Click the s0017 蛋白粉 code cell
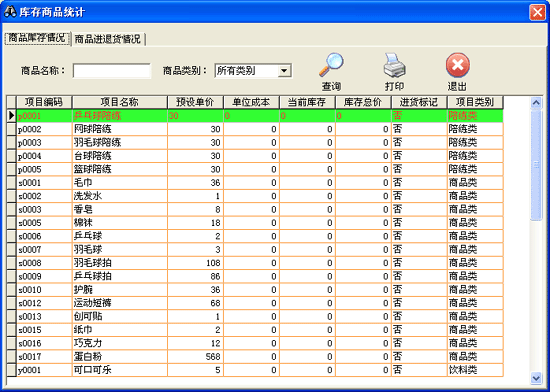Viewport: 550px width, 392px height. 44,357
